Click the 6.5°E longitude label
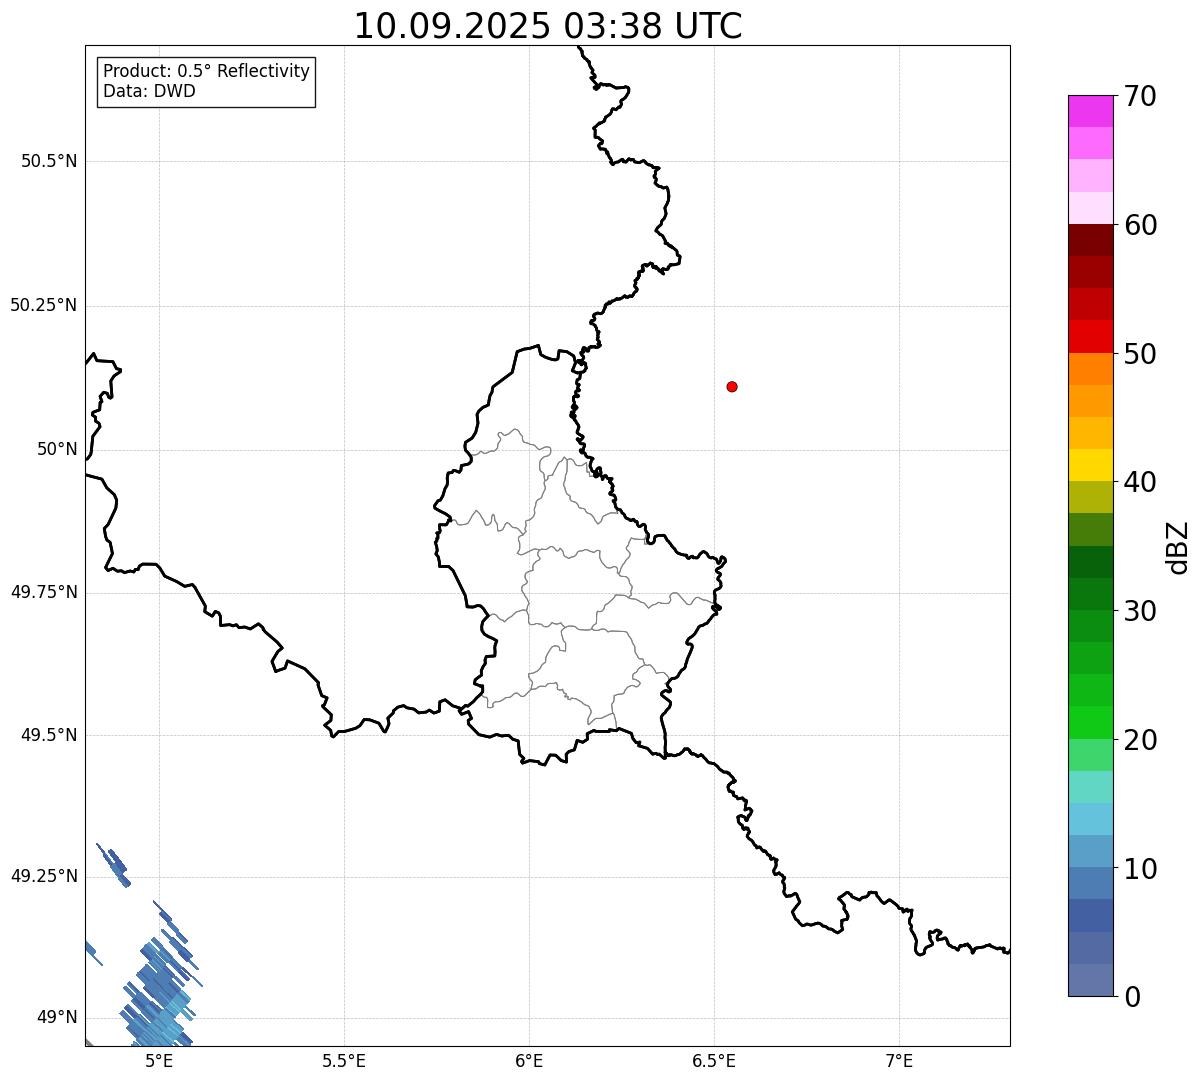The image size is (1202, 1081). [714, 1061]
